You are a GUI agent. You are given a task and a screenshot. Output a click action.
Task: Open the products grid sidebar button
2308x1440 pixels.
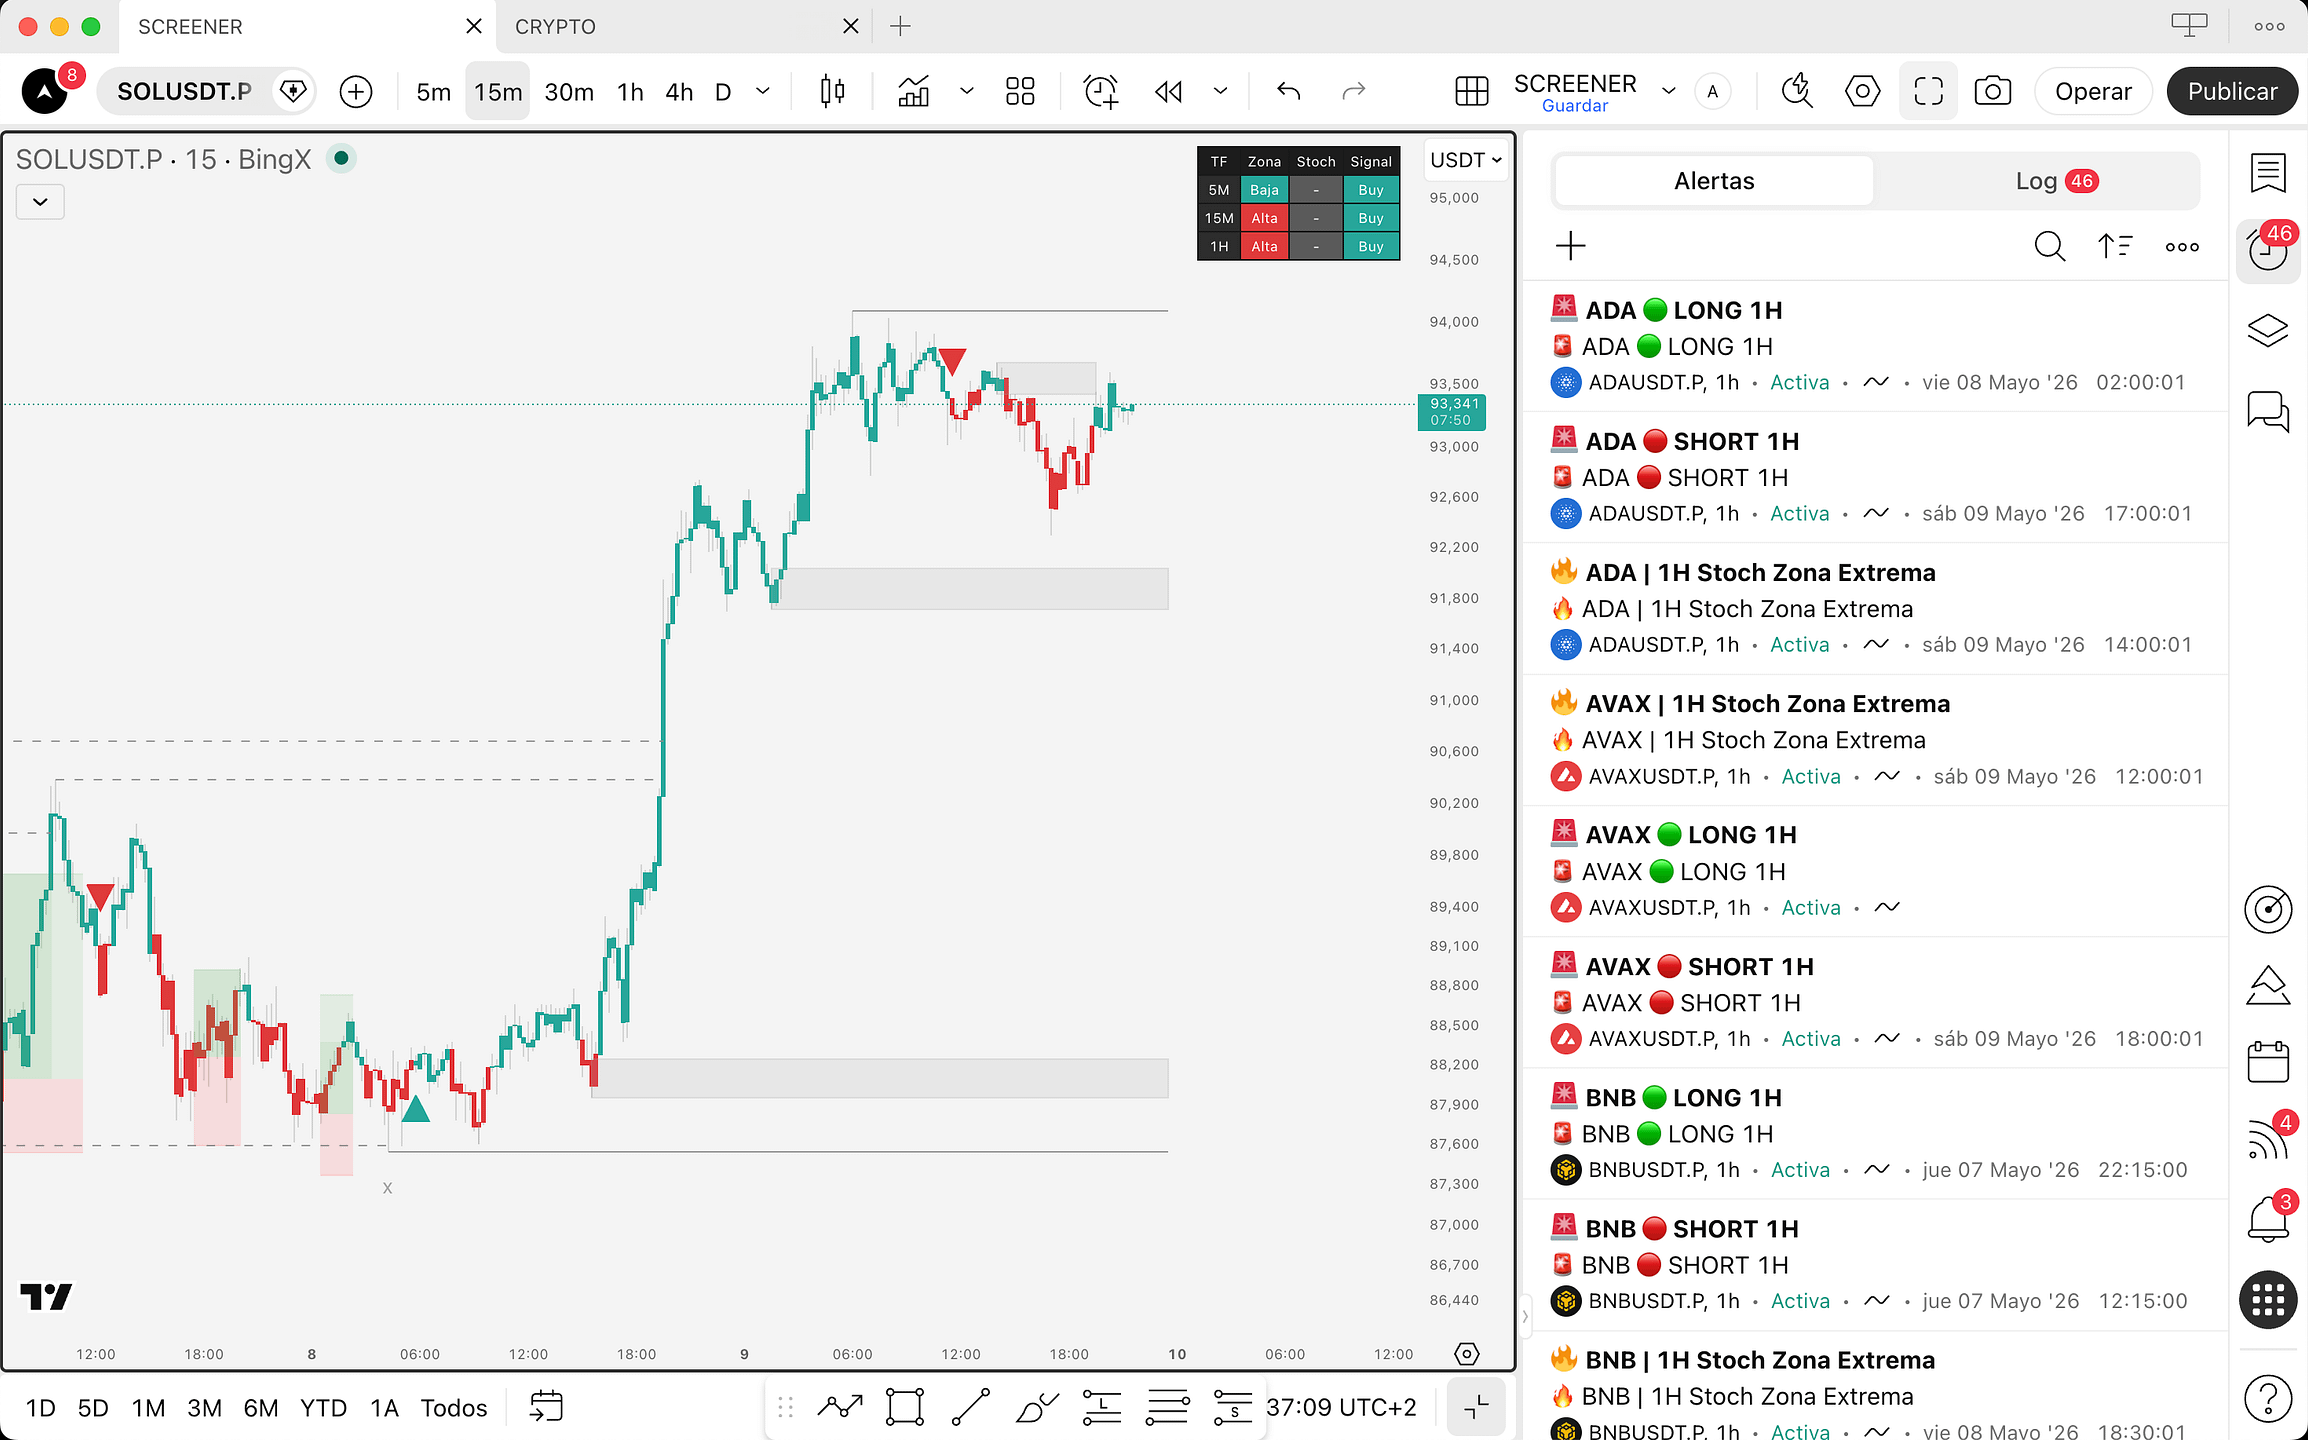(x=2268, y=1300)
